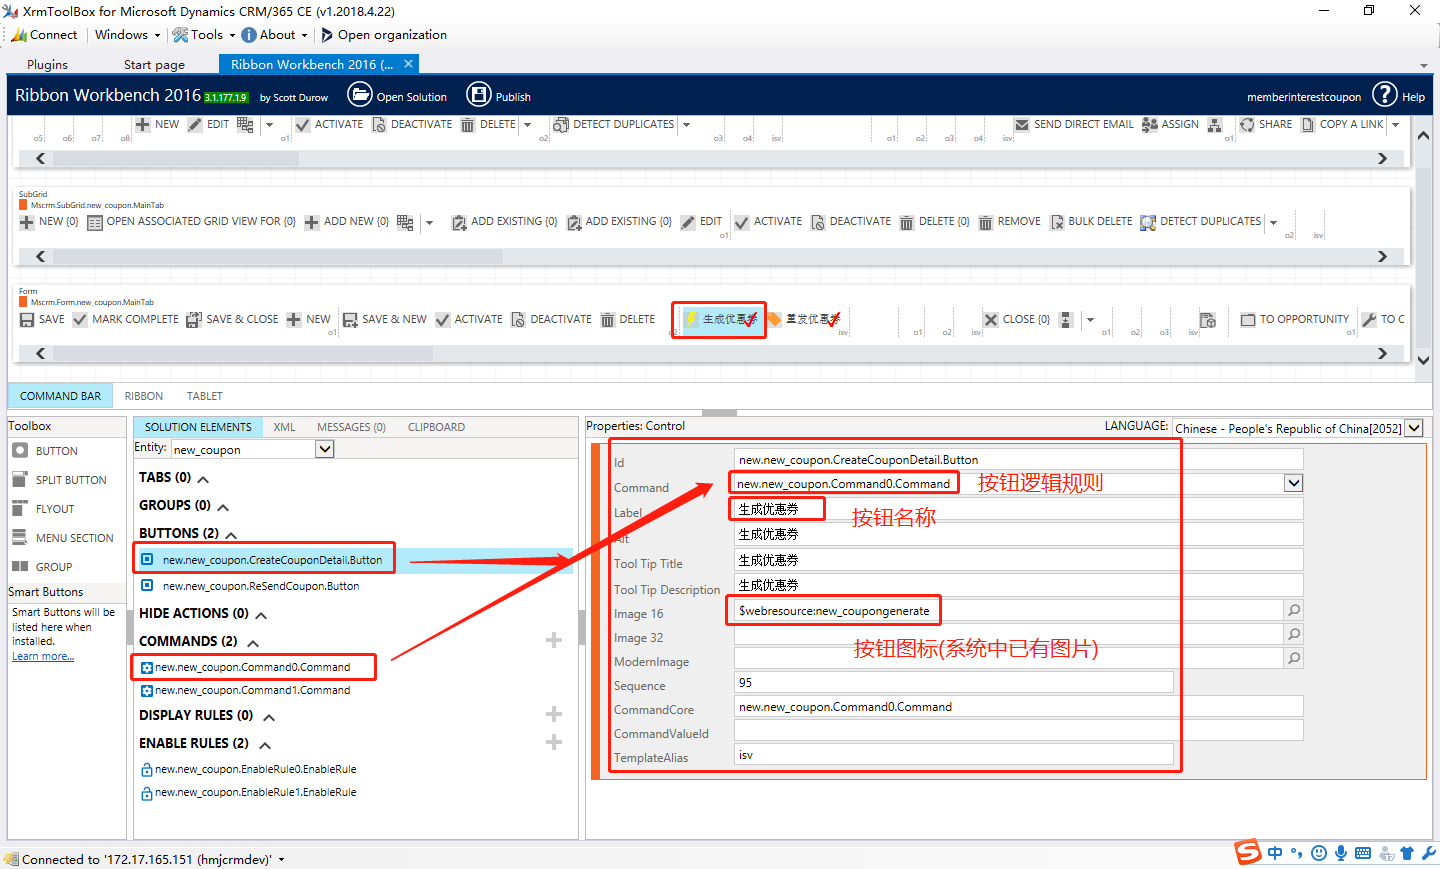
Task: Click the ASSIGN ribbon icon
Action: [1150, 125]
